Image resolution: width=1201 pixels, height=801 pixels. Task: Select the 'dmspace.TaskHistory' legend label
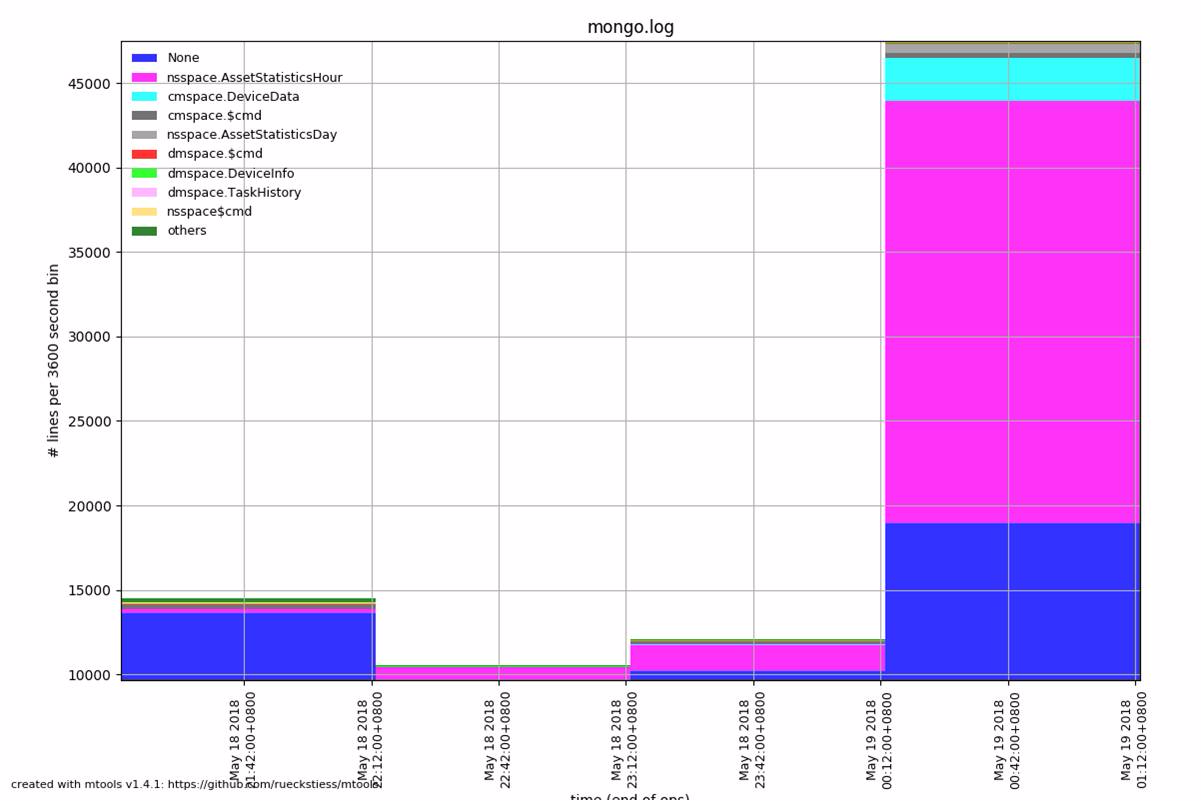(x=234, y=192)
